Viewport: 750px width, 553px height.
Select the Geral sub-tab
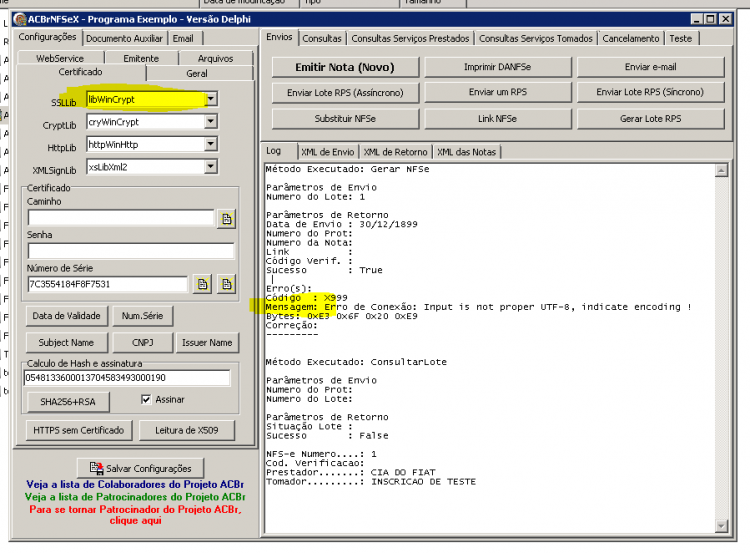click(197, 74)
